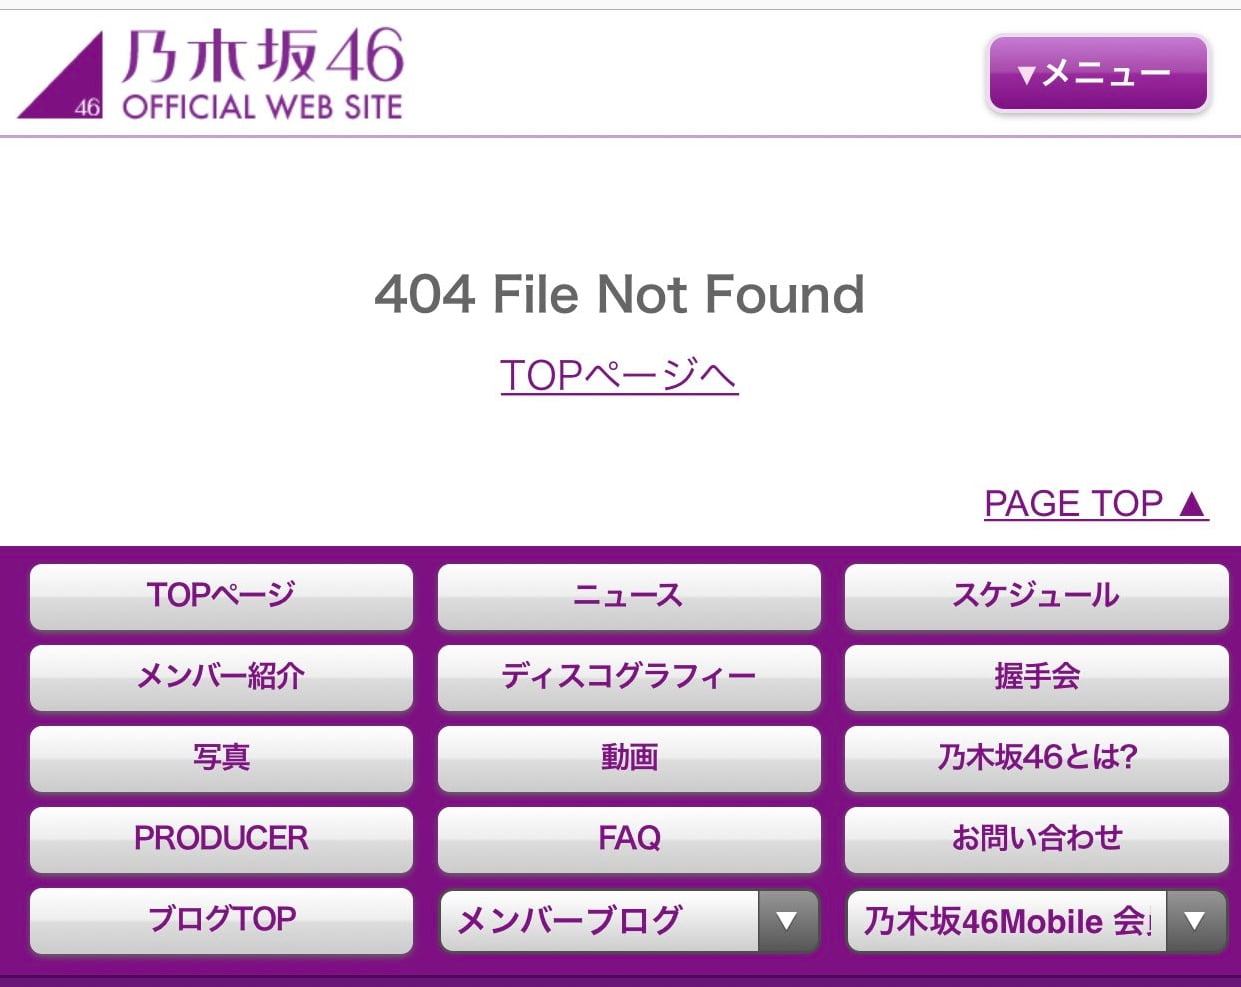Open the 写真 gallery
The image size is (1241, 987).
tap(221, 758)
